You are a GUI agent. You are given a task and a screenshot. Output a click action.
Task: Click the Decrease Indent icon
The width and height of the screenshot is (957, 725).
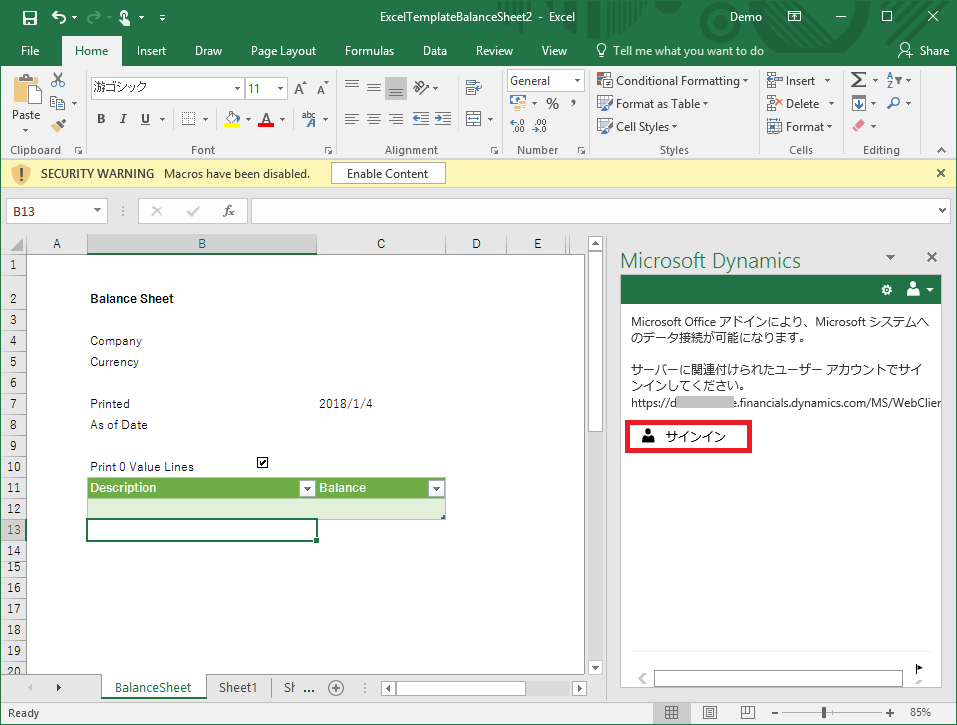tap(421, 119)
